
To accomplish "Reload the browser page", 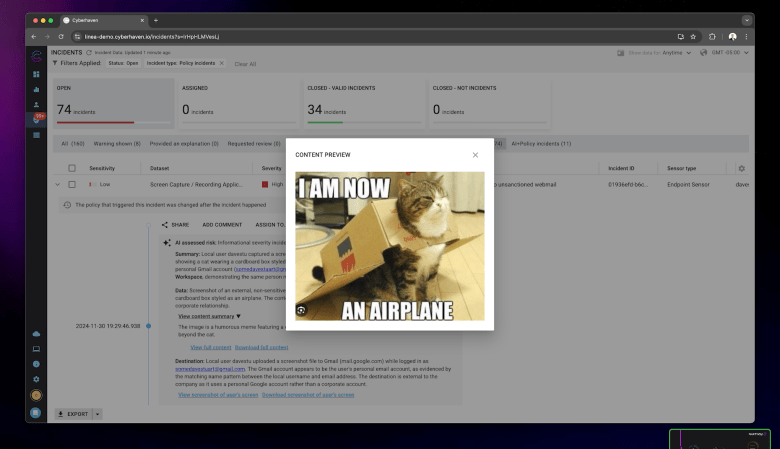I will click(x=61, y=37).
